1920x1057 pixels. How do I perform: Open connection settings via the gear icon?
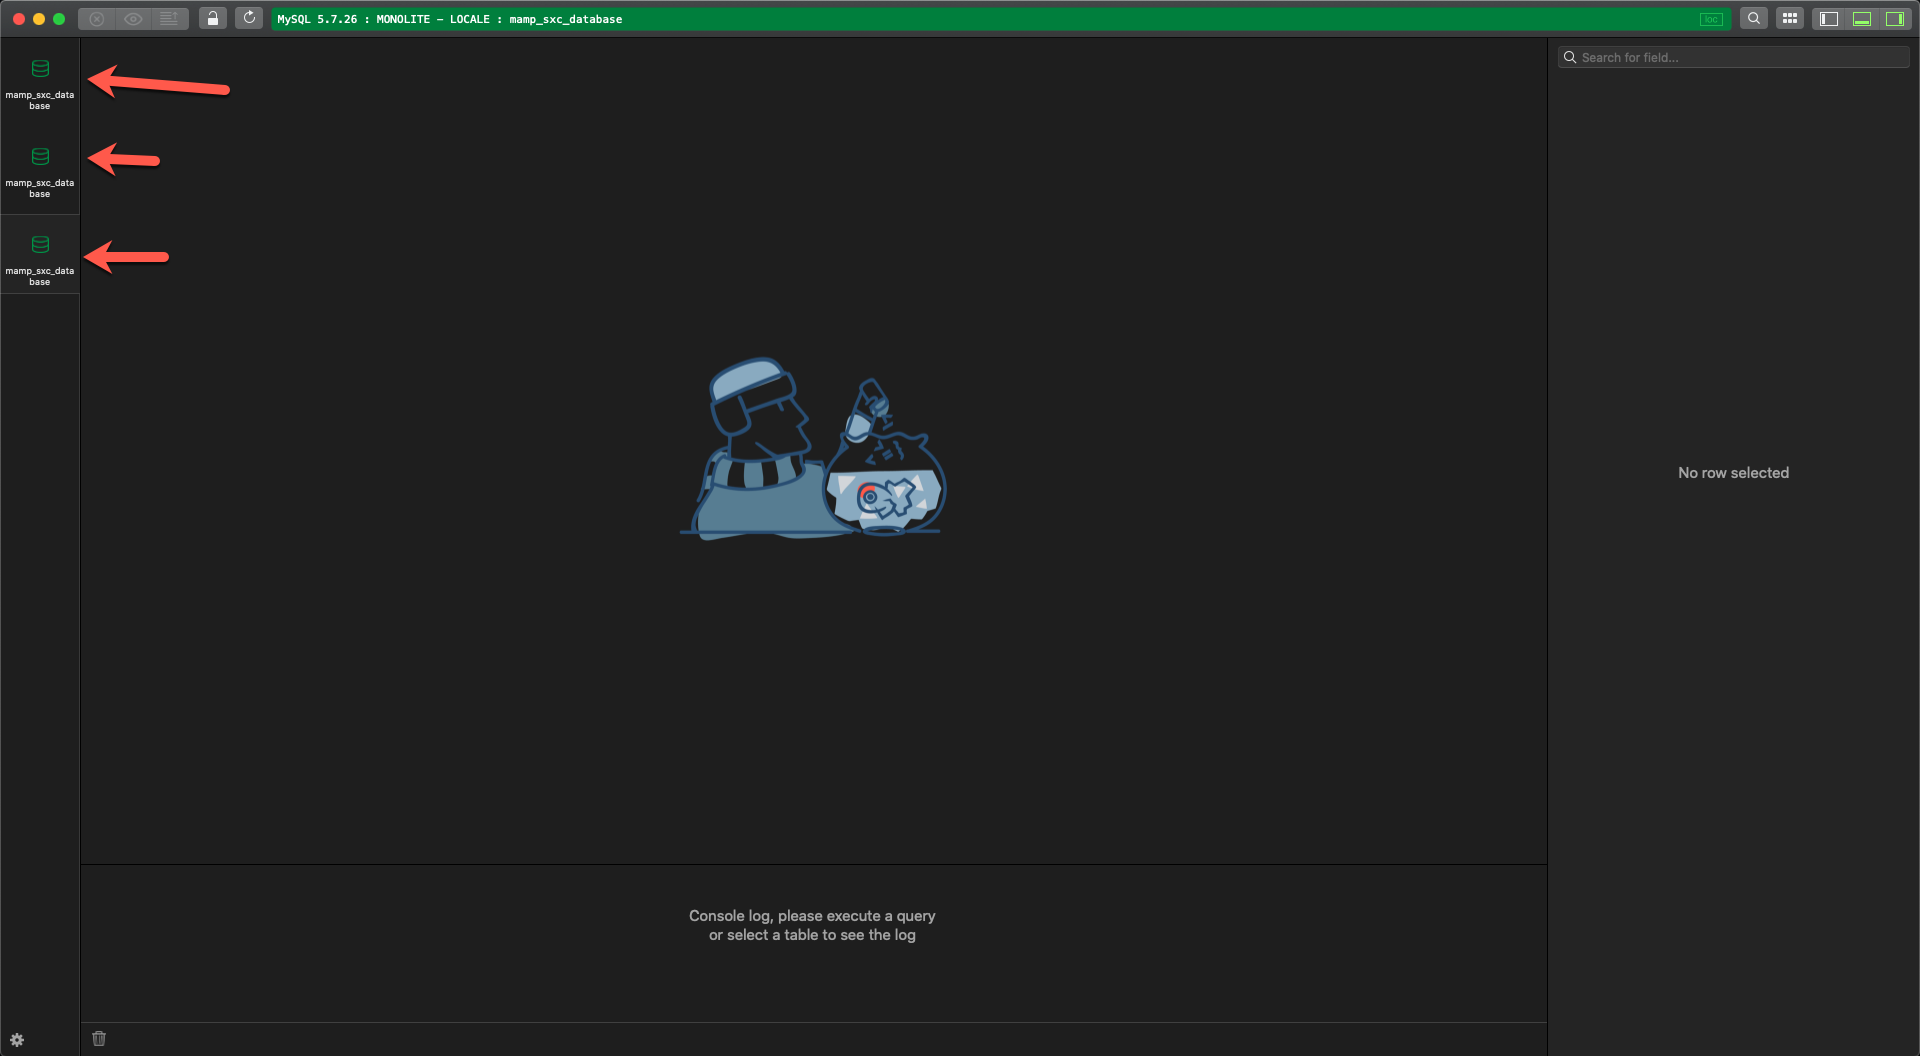pyautogui.click(x=17, y=1039)
